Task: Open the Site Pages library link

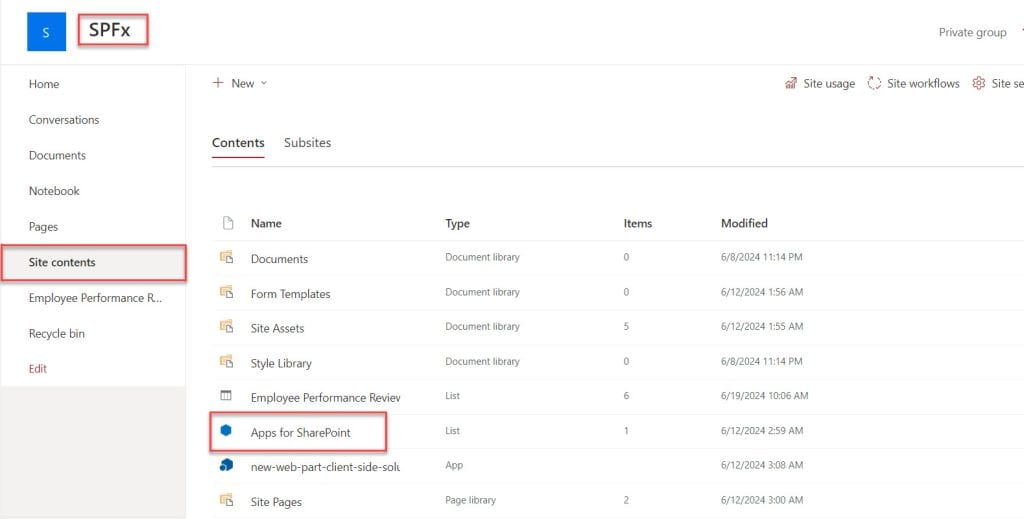Action: pyautogui.click(x=276, y=502)
